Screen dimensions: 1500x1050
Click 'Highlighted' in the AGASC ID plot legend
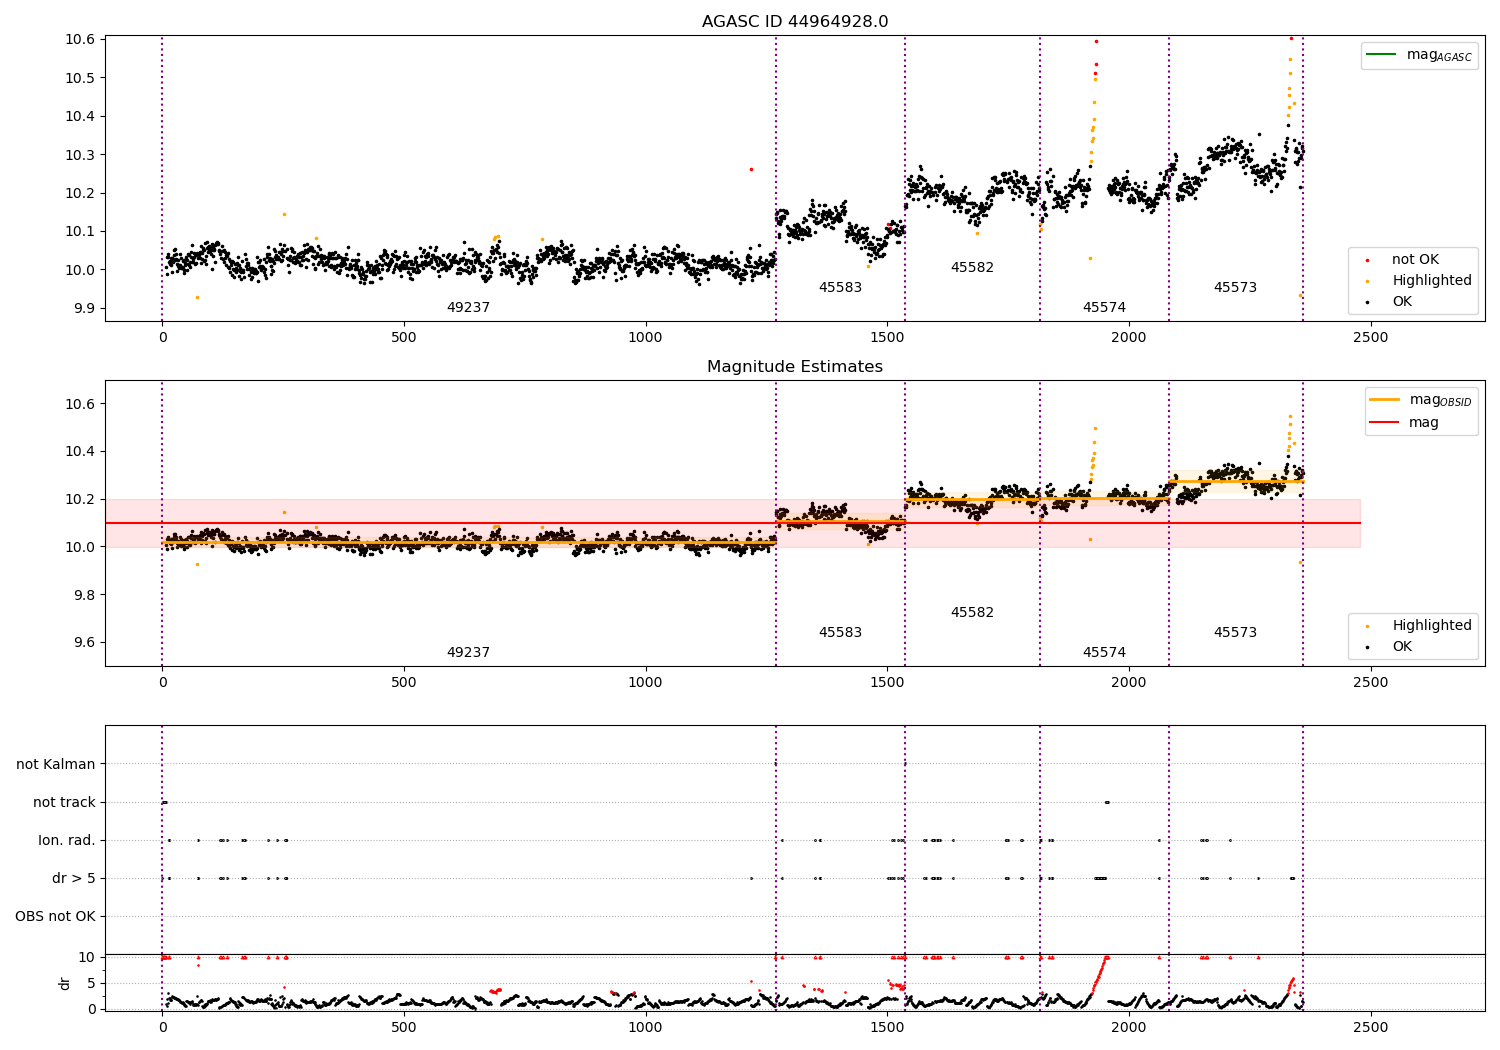point(1420,281)
